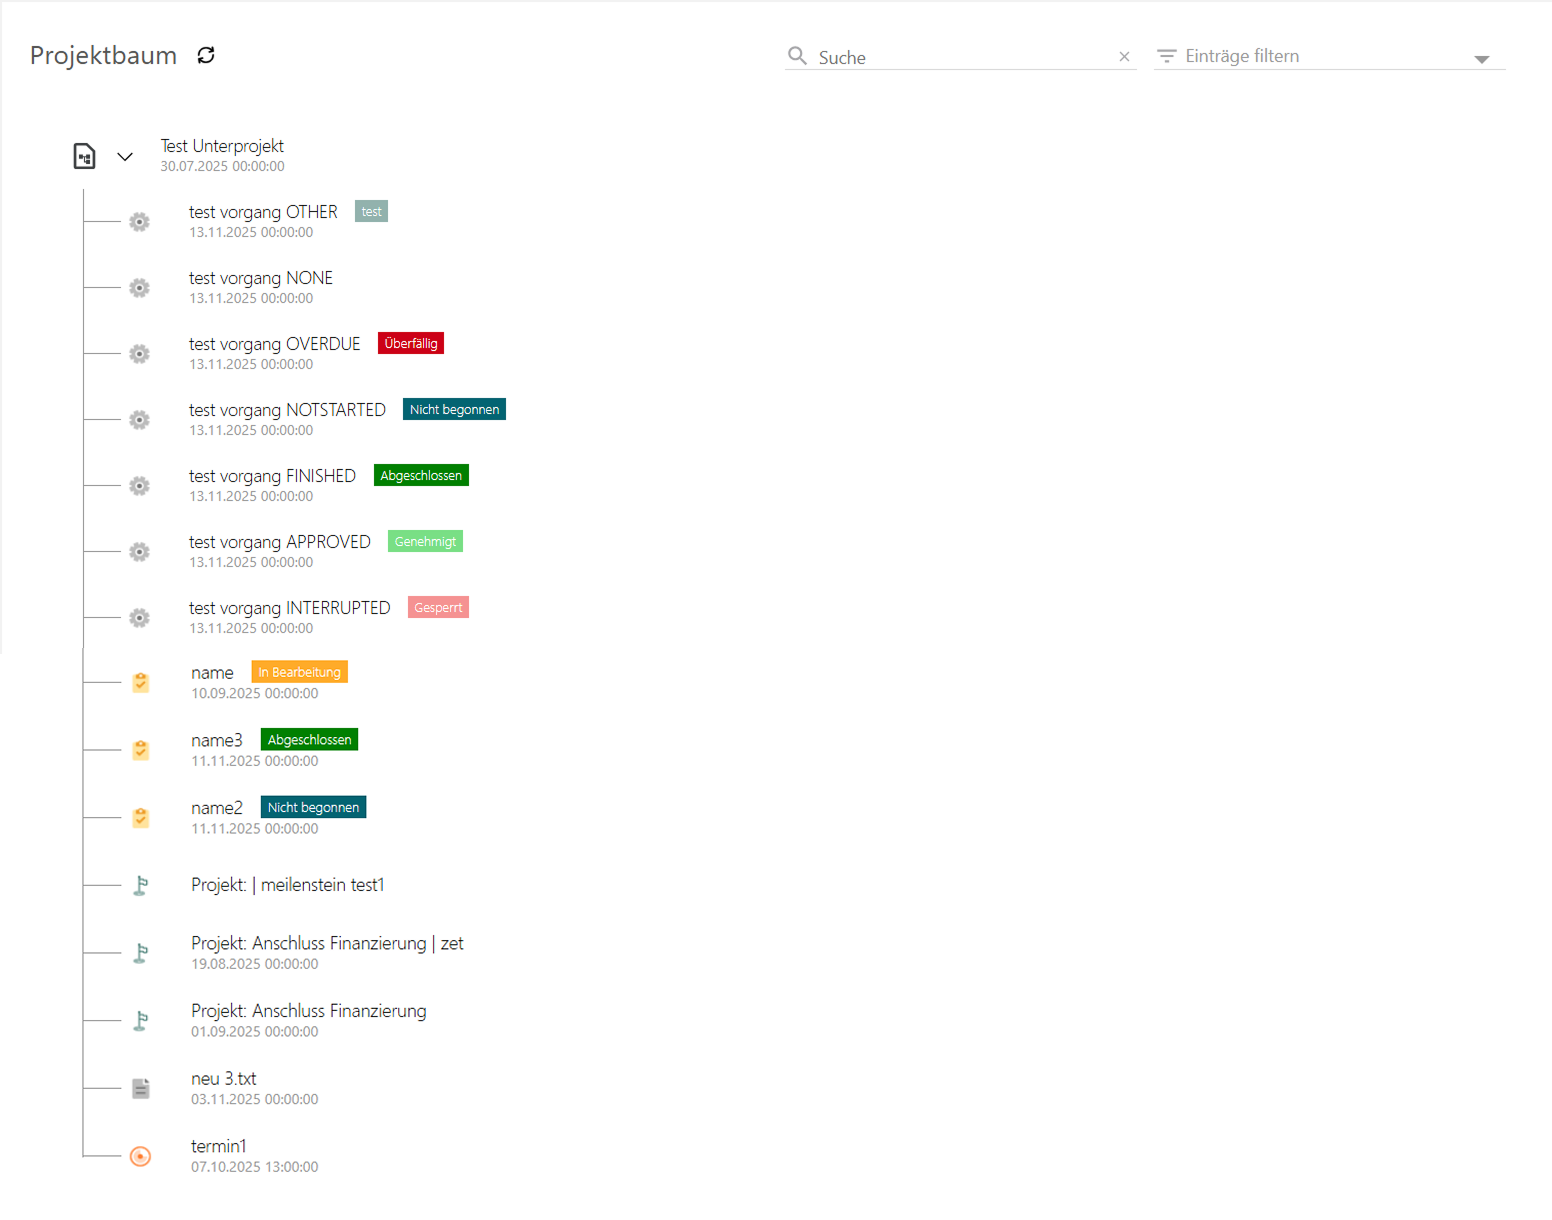Click the magnifying glass search icon
1552x1220 pixels.
click(x=797, y=56)
